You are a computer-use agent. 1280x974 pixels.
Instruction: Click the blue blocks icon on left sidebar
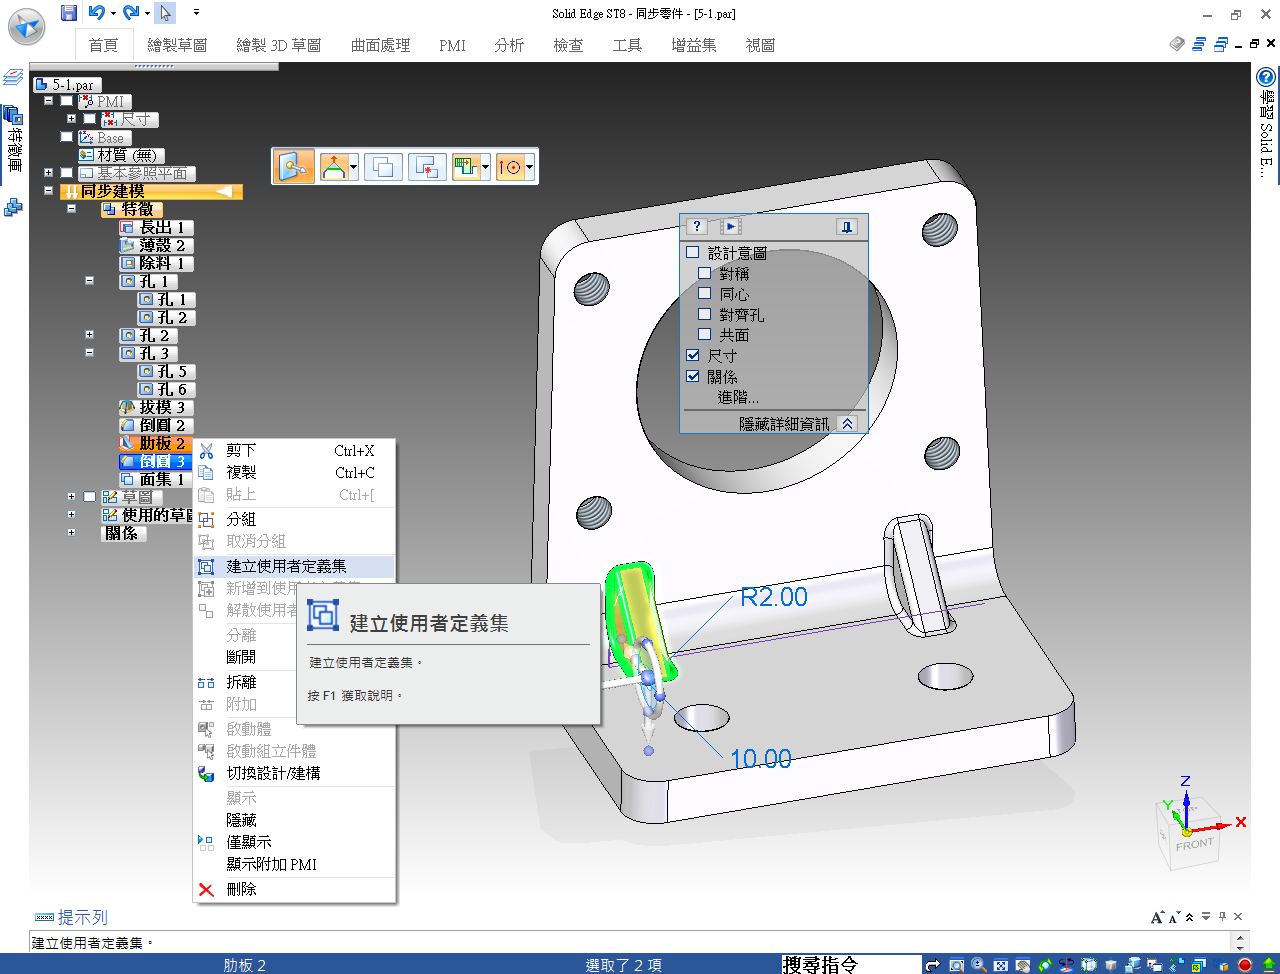tap(13, 207)
